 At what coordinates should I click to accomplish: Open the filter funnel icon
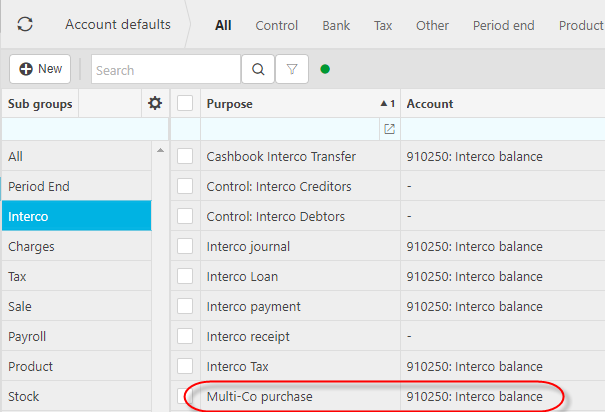point(291,70)
